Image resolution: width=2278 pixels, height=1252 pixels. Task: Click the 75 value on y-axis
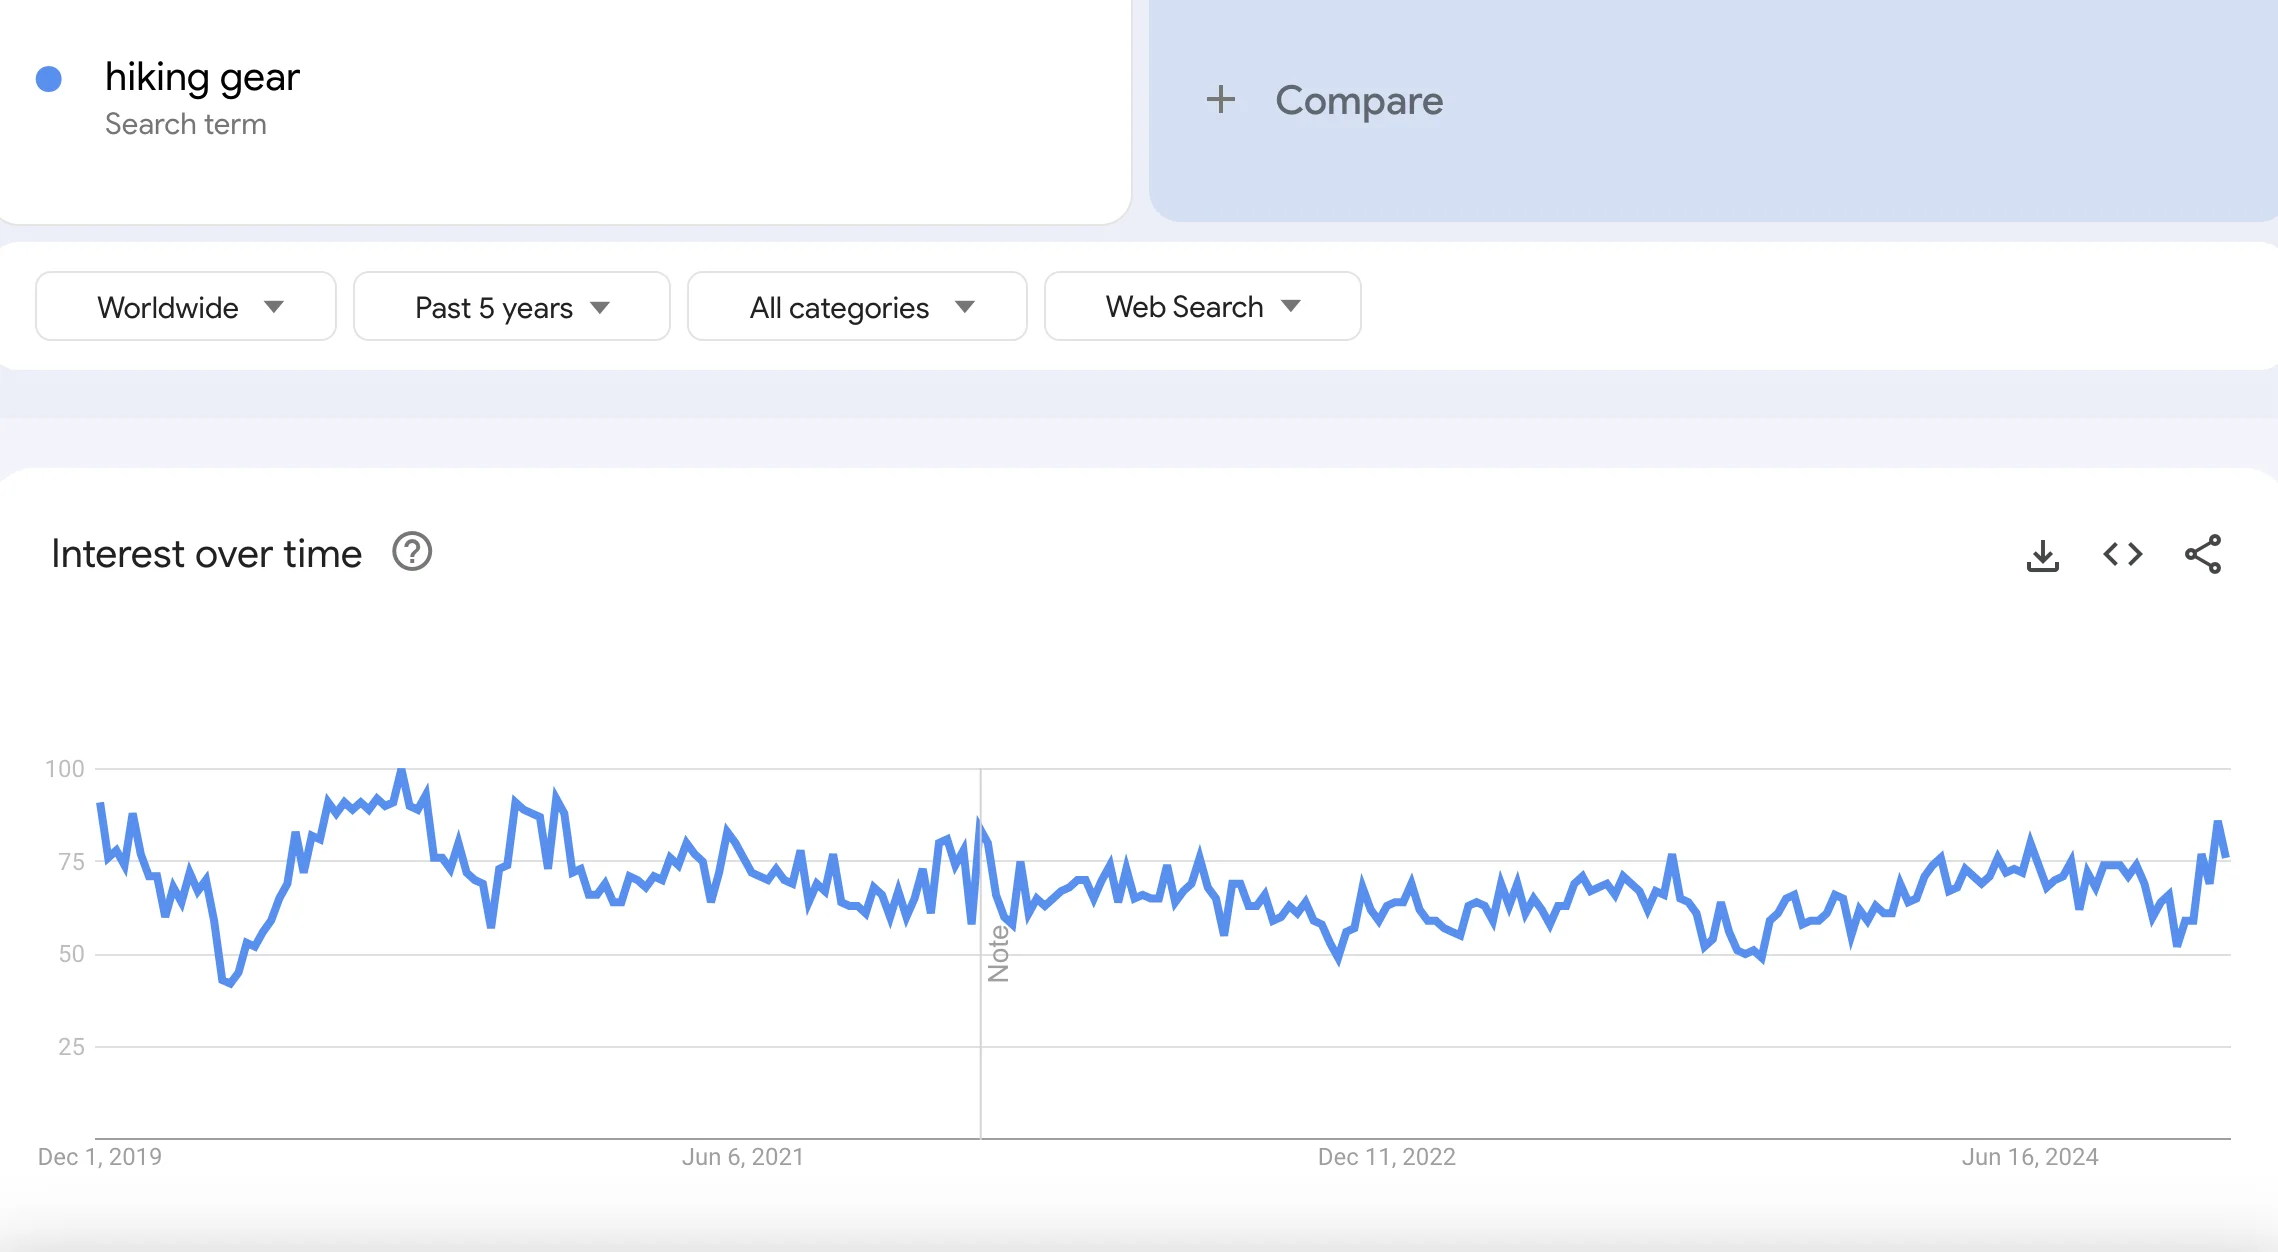click(71, 862)
